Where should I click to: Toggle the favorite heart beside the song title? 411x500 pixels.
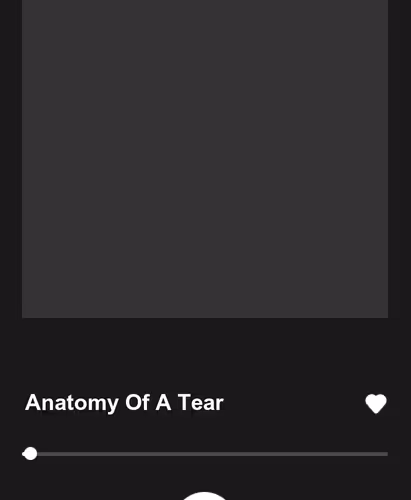point(376,403)
